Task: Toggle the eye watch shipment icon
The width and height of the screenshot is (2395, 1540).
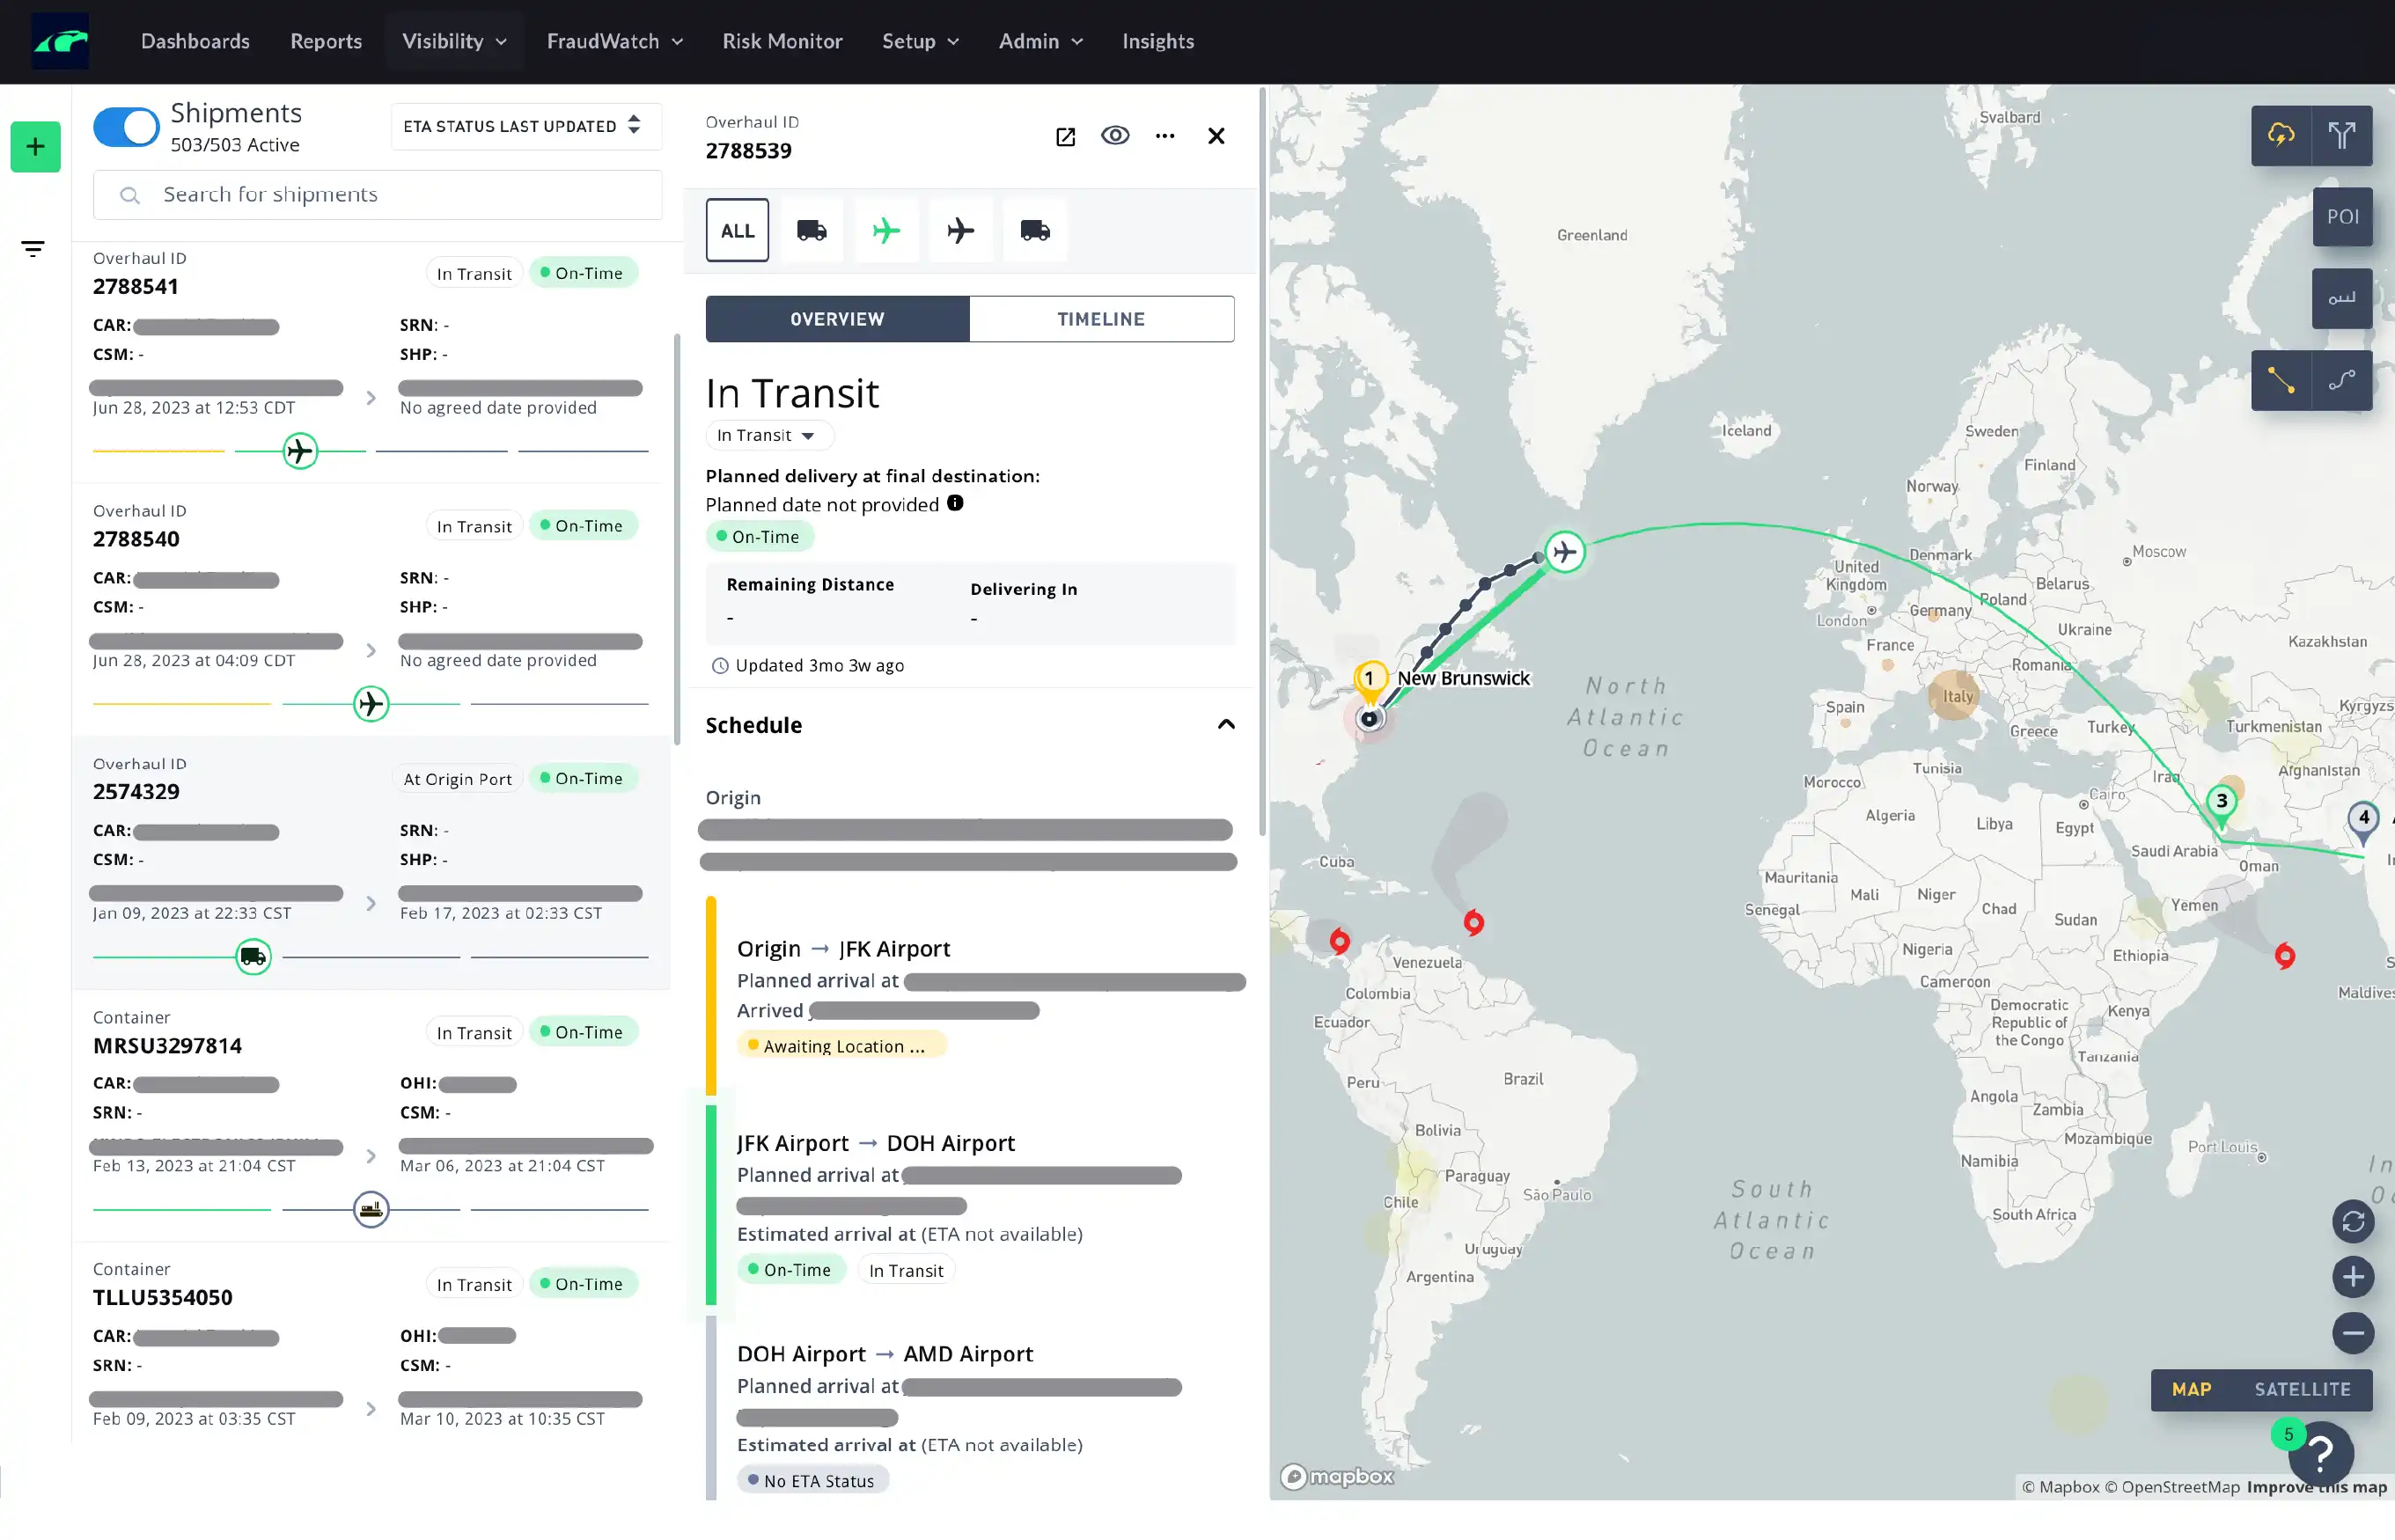Action: 1115,136
